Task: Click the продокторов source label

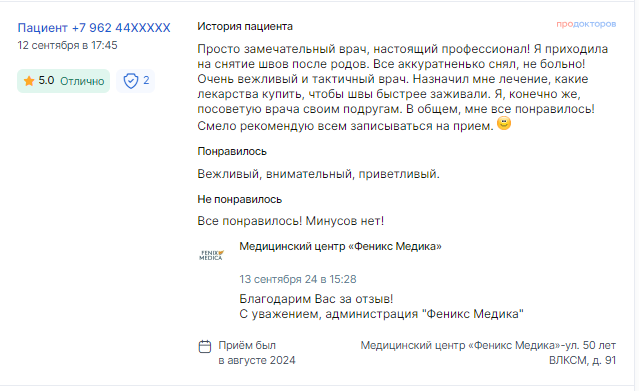Action: pos(586,24)
